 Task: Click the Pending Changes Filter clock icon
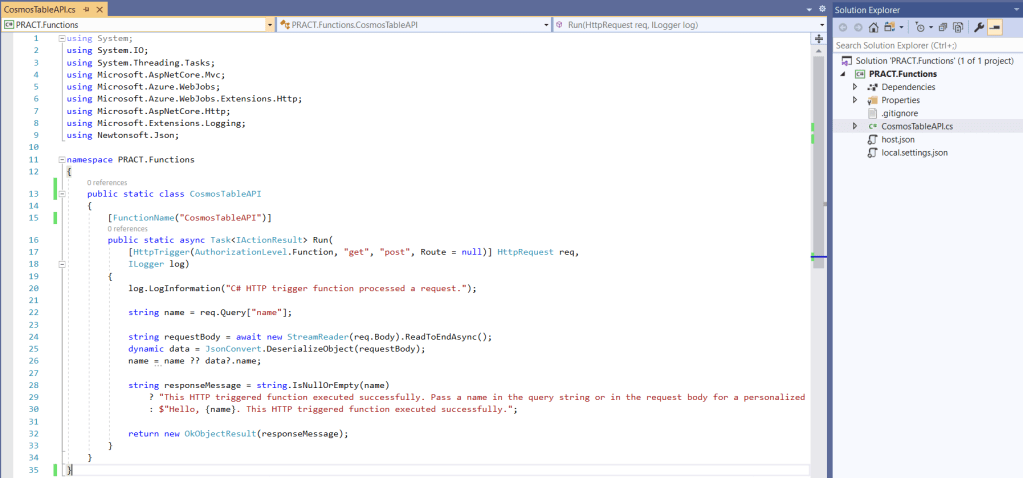click(922, 27)
